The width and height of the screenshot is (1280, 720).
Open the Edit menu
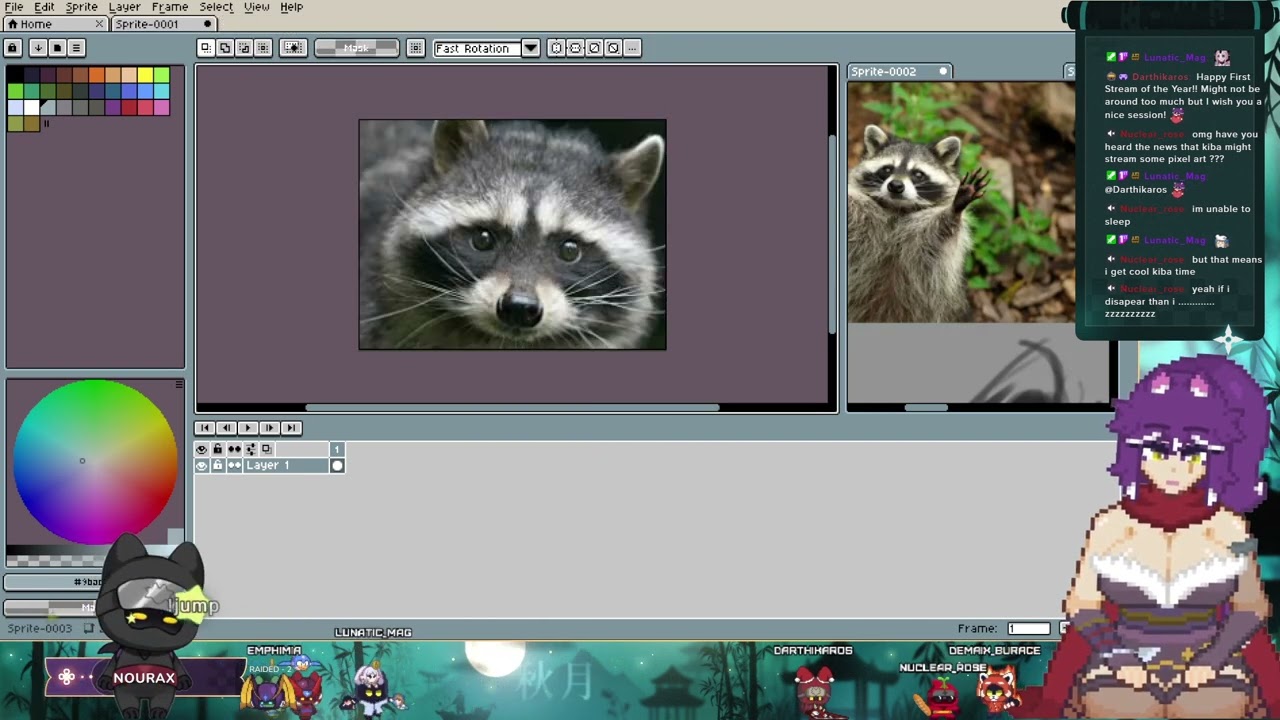point(44,7)
